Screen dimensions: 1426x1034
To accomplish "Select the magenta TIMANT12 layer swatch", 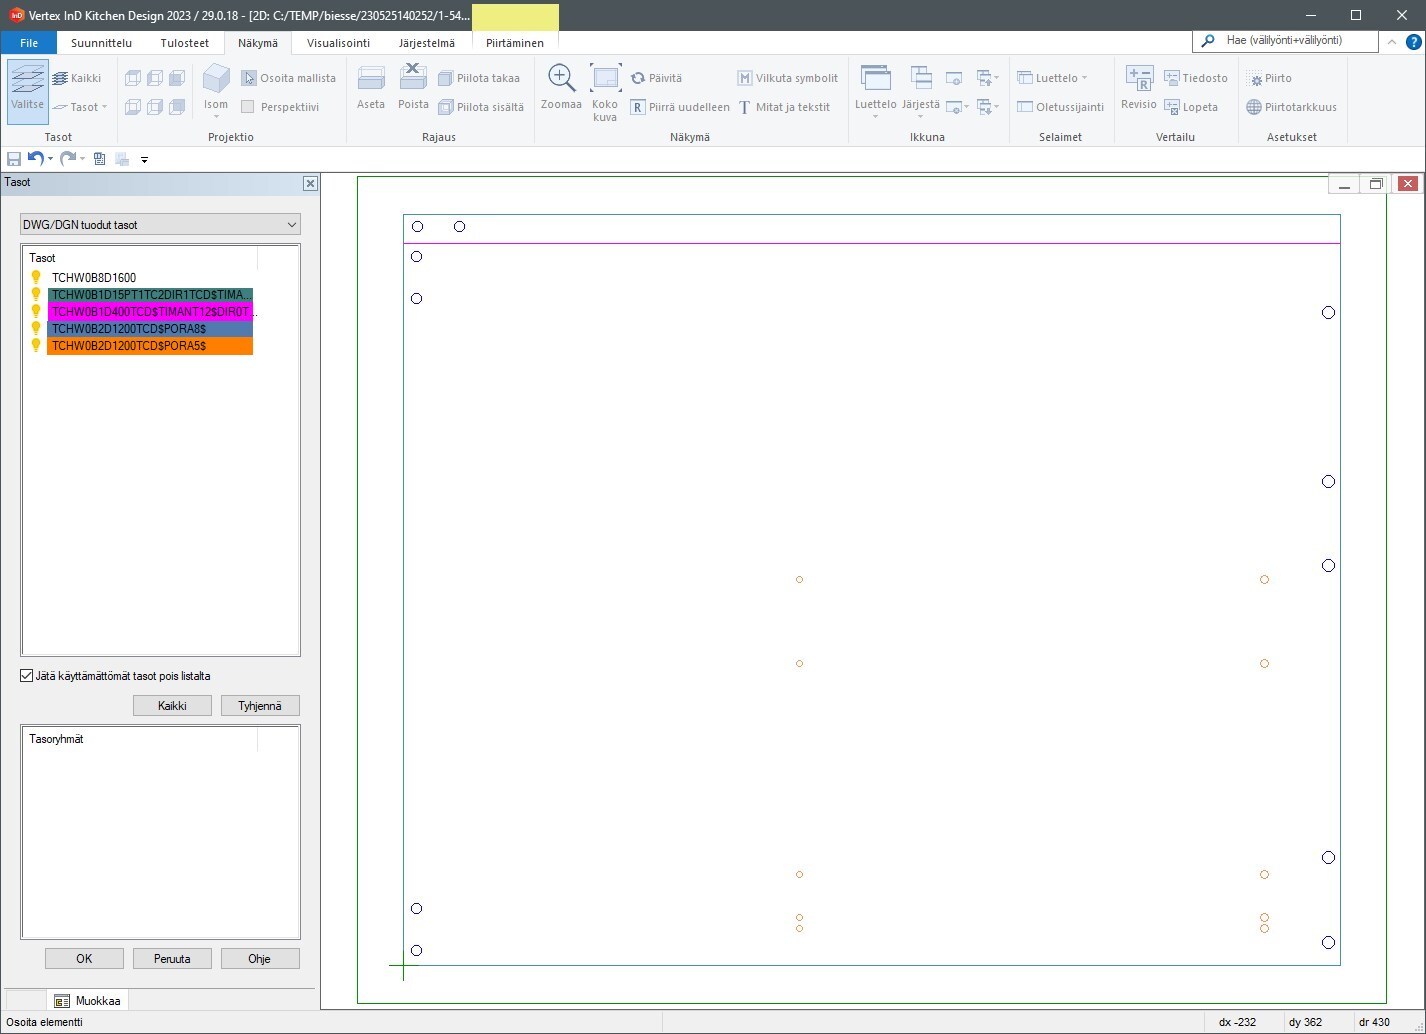I will (x=150, y=312).
